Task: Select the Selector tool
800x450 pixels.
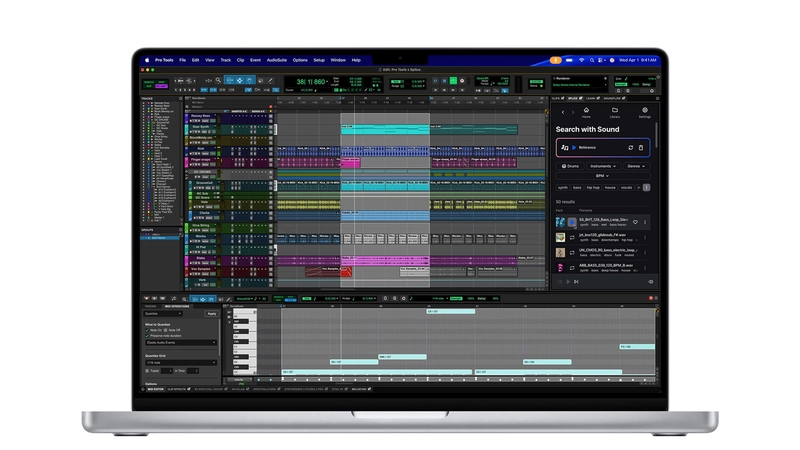Action: [x=239, y=81]
